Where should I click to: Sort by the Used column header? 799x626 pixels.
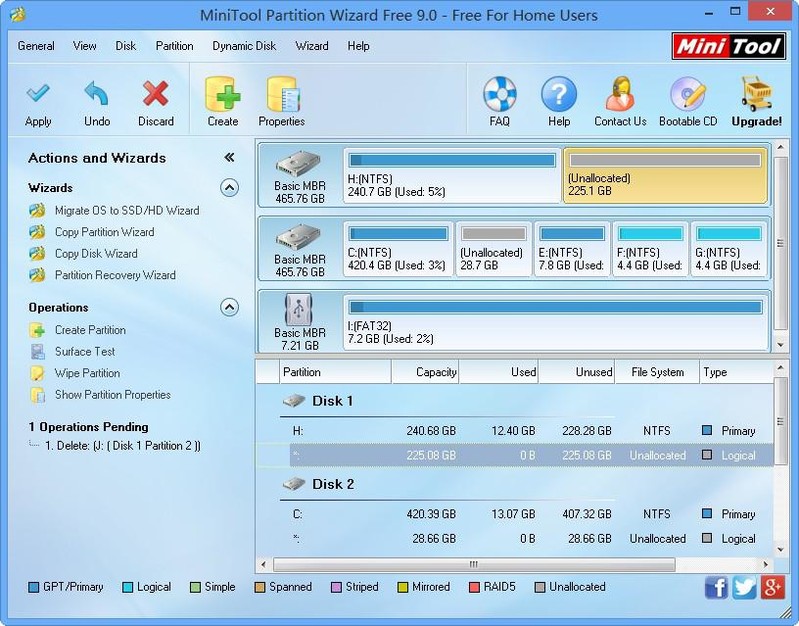499,372
